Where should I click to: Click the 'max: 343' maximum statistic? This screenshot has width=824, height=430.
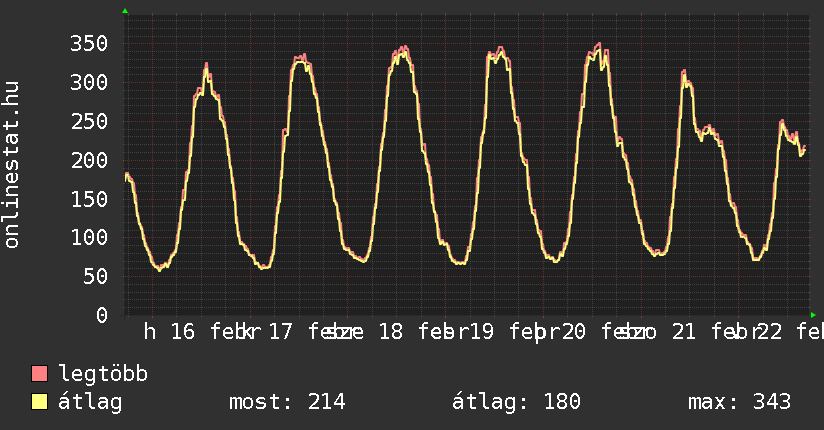coord(739,402)
